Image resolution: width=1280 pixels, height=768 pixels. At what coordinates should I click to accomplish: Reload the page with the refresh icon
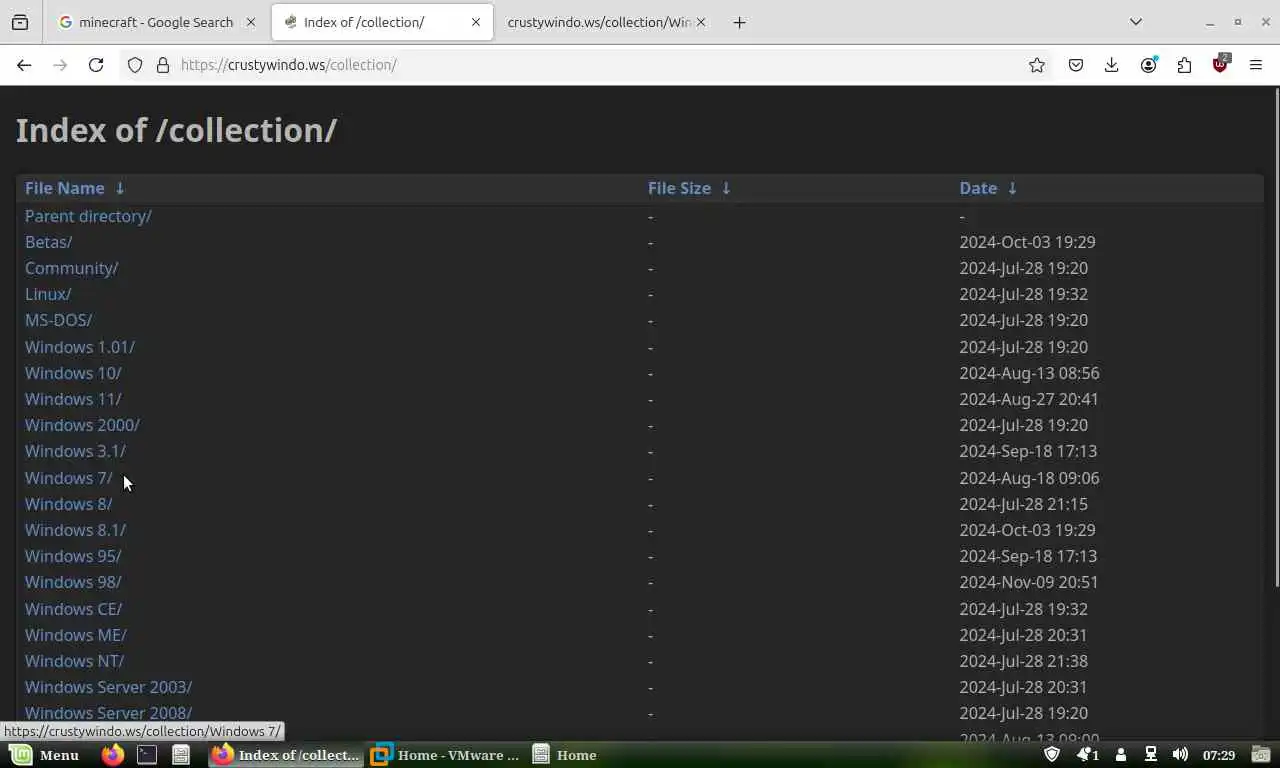coord(96,65)
